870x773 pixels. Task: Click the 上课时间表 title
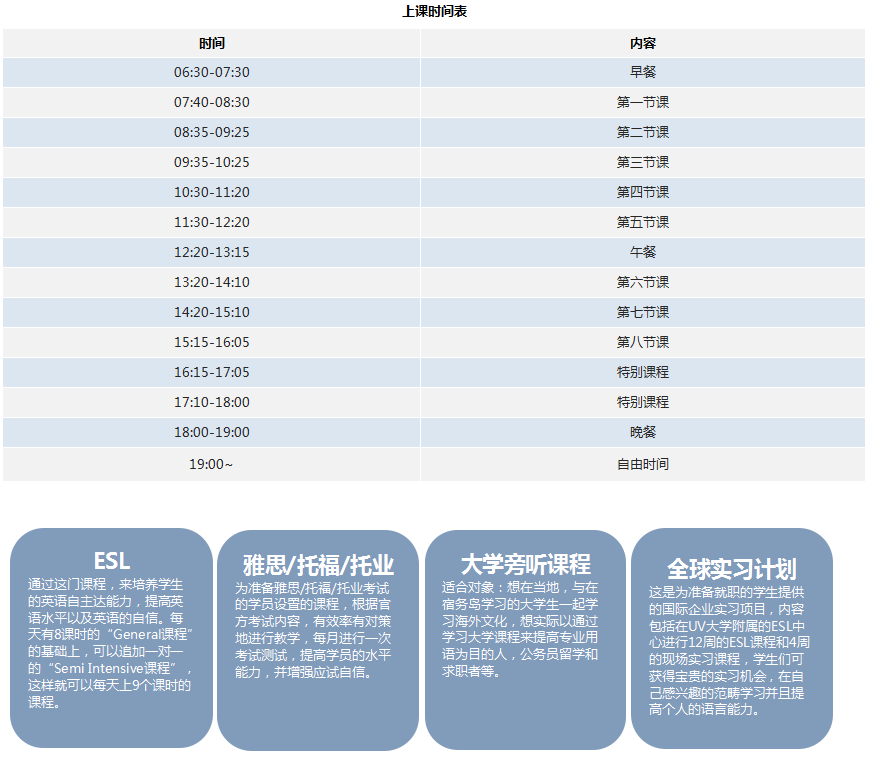coord(434,11)
